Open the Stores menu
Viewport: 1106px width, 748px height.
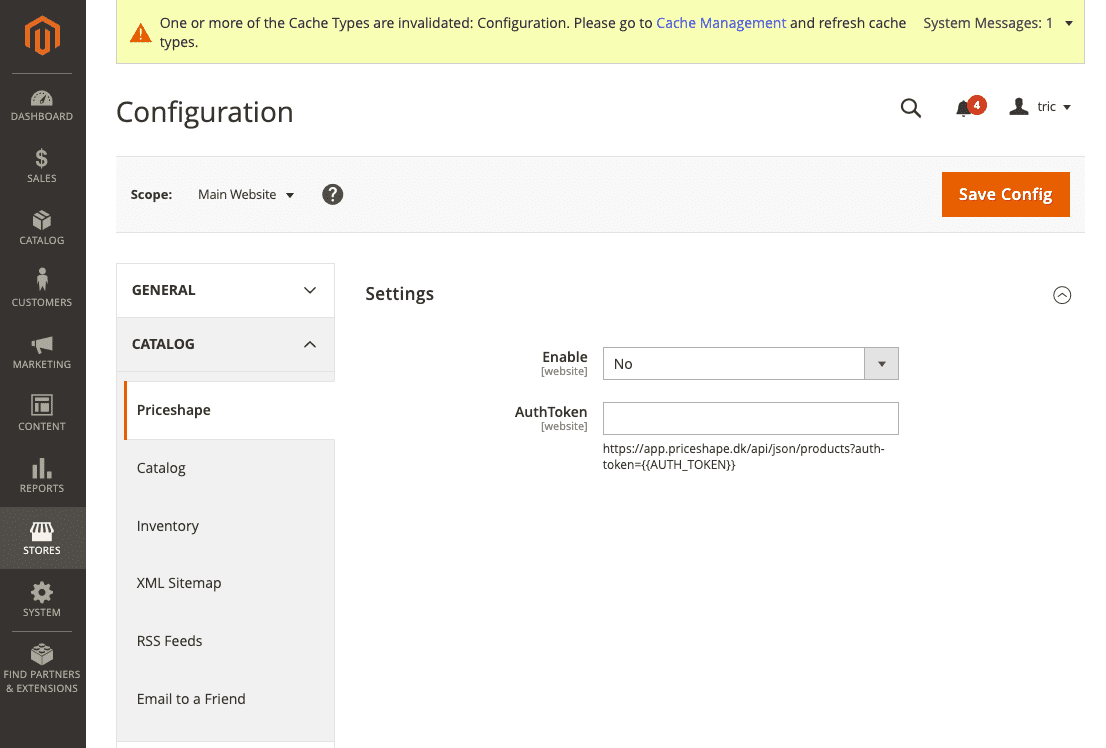coord(42,538)
